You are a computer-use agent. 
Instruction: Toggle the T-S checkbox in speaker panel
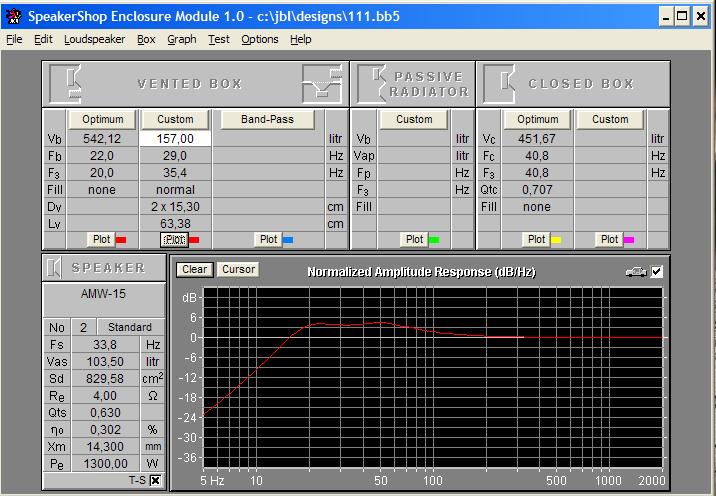155,481
